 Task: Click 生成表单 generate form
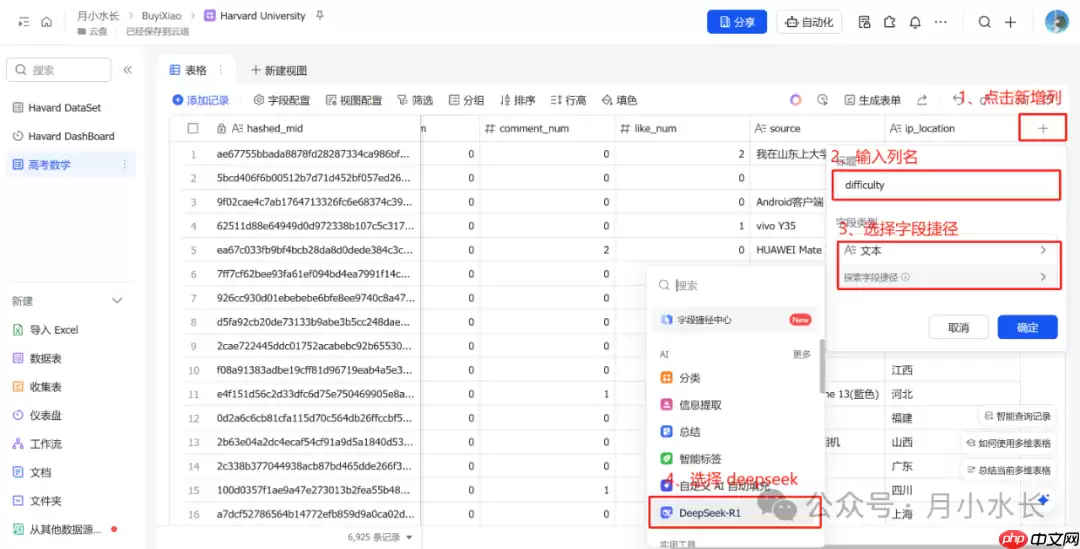[873, 101]
